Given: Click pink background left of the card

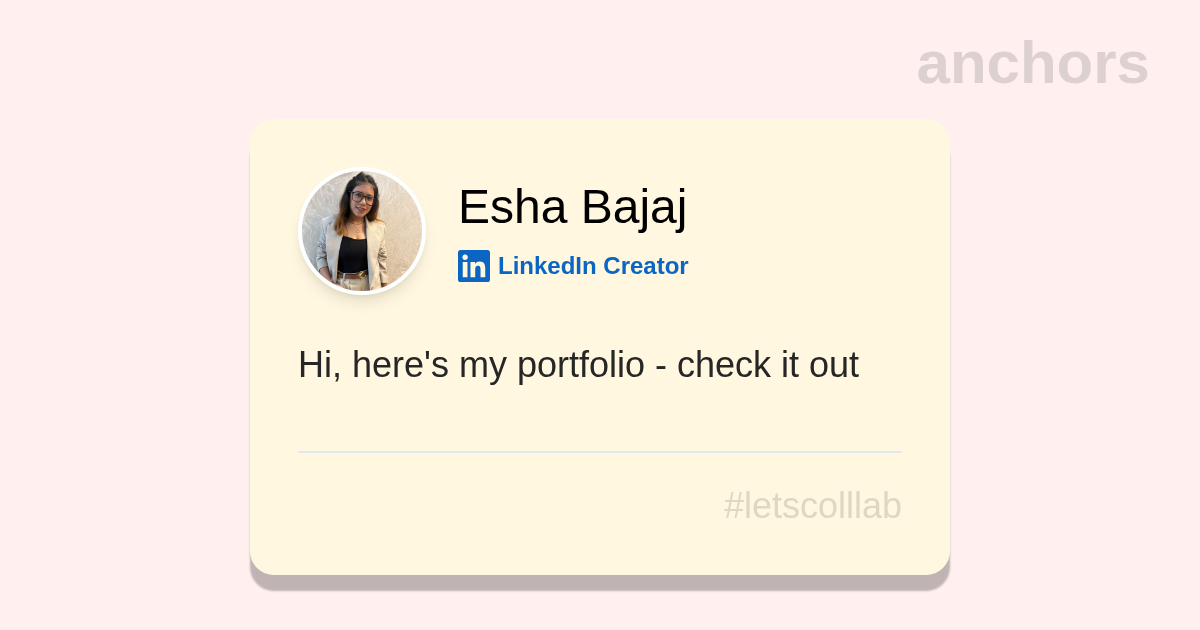Looking at the screenshot, I should click(120, 350).
